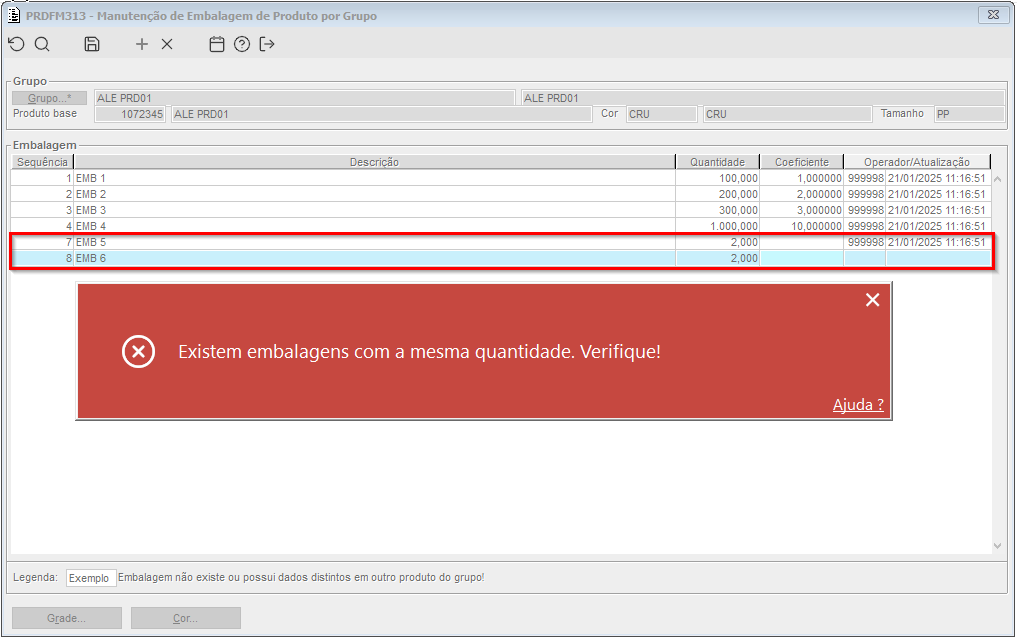The height and width of the screenshot is (638, 1017).
Task: Add a new row with plus icon
Action: tap(141, 44)
